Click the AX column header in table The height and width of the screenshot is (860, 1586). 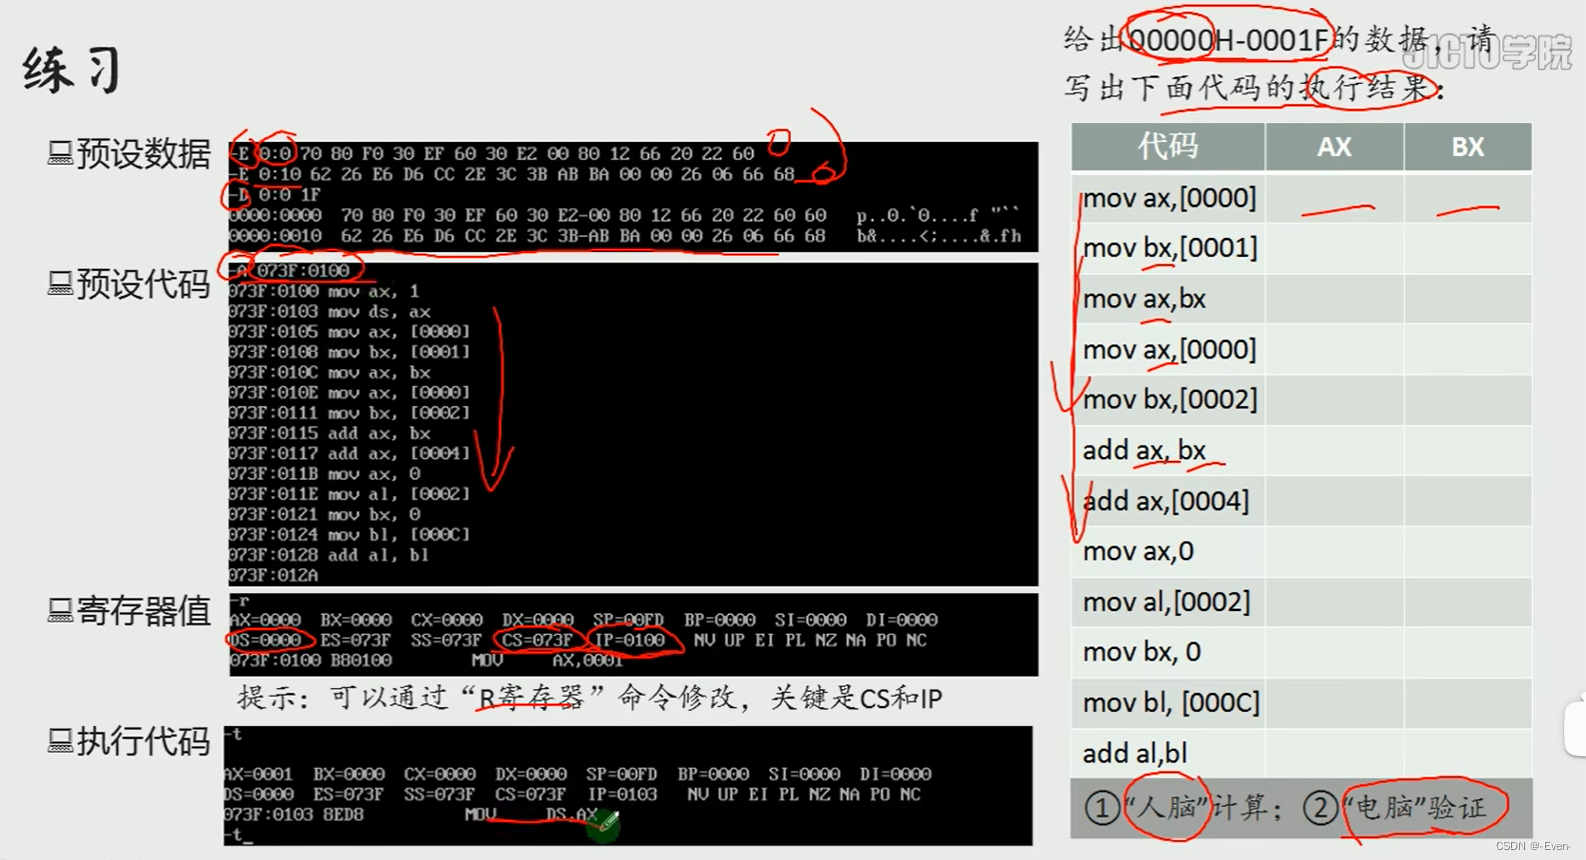coord(1334,147)
